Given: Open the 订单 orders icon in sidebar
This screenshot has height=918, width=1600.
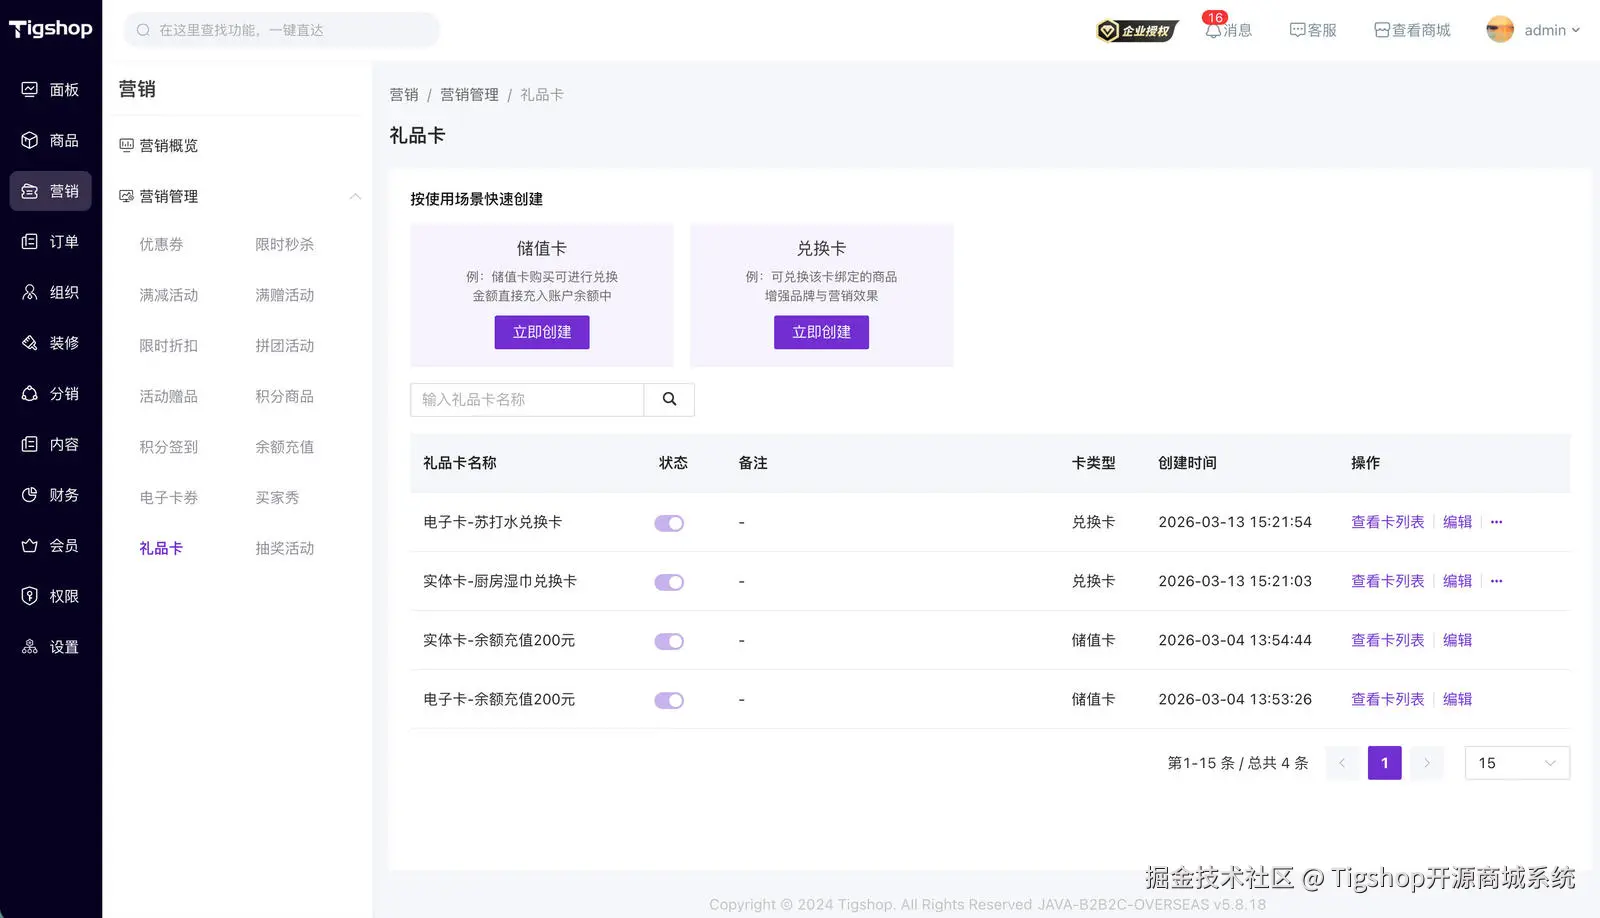Looking at the screenshot, I should [30, 241].
